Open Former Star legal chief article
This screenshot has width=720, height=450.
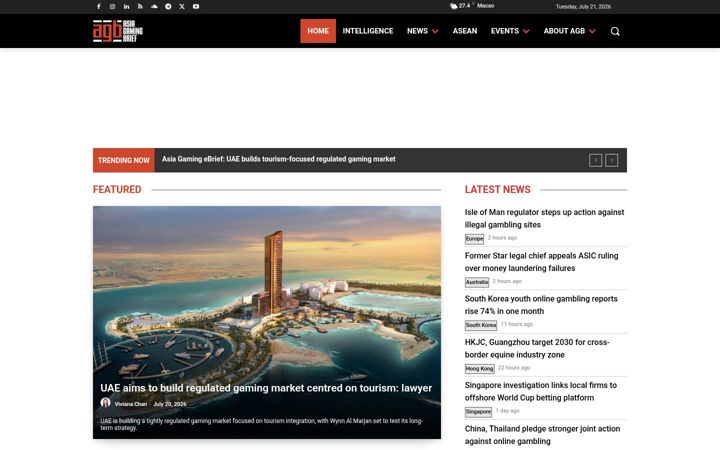tap(541, 262)
